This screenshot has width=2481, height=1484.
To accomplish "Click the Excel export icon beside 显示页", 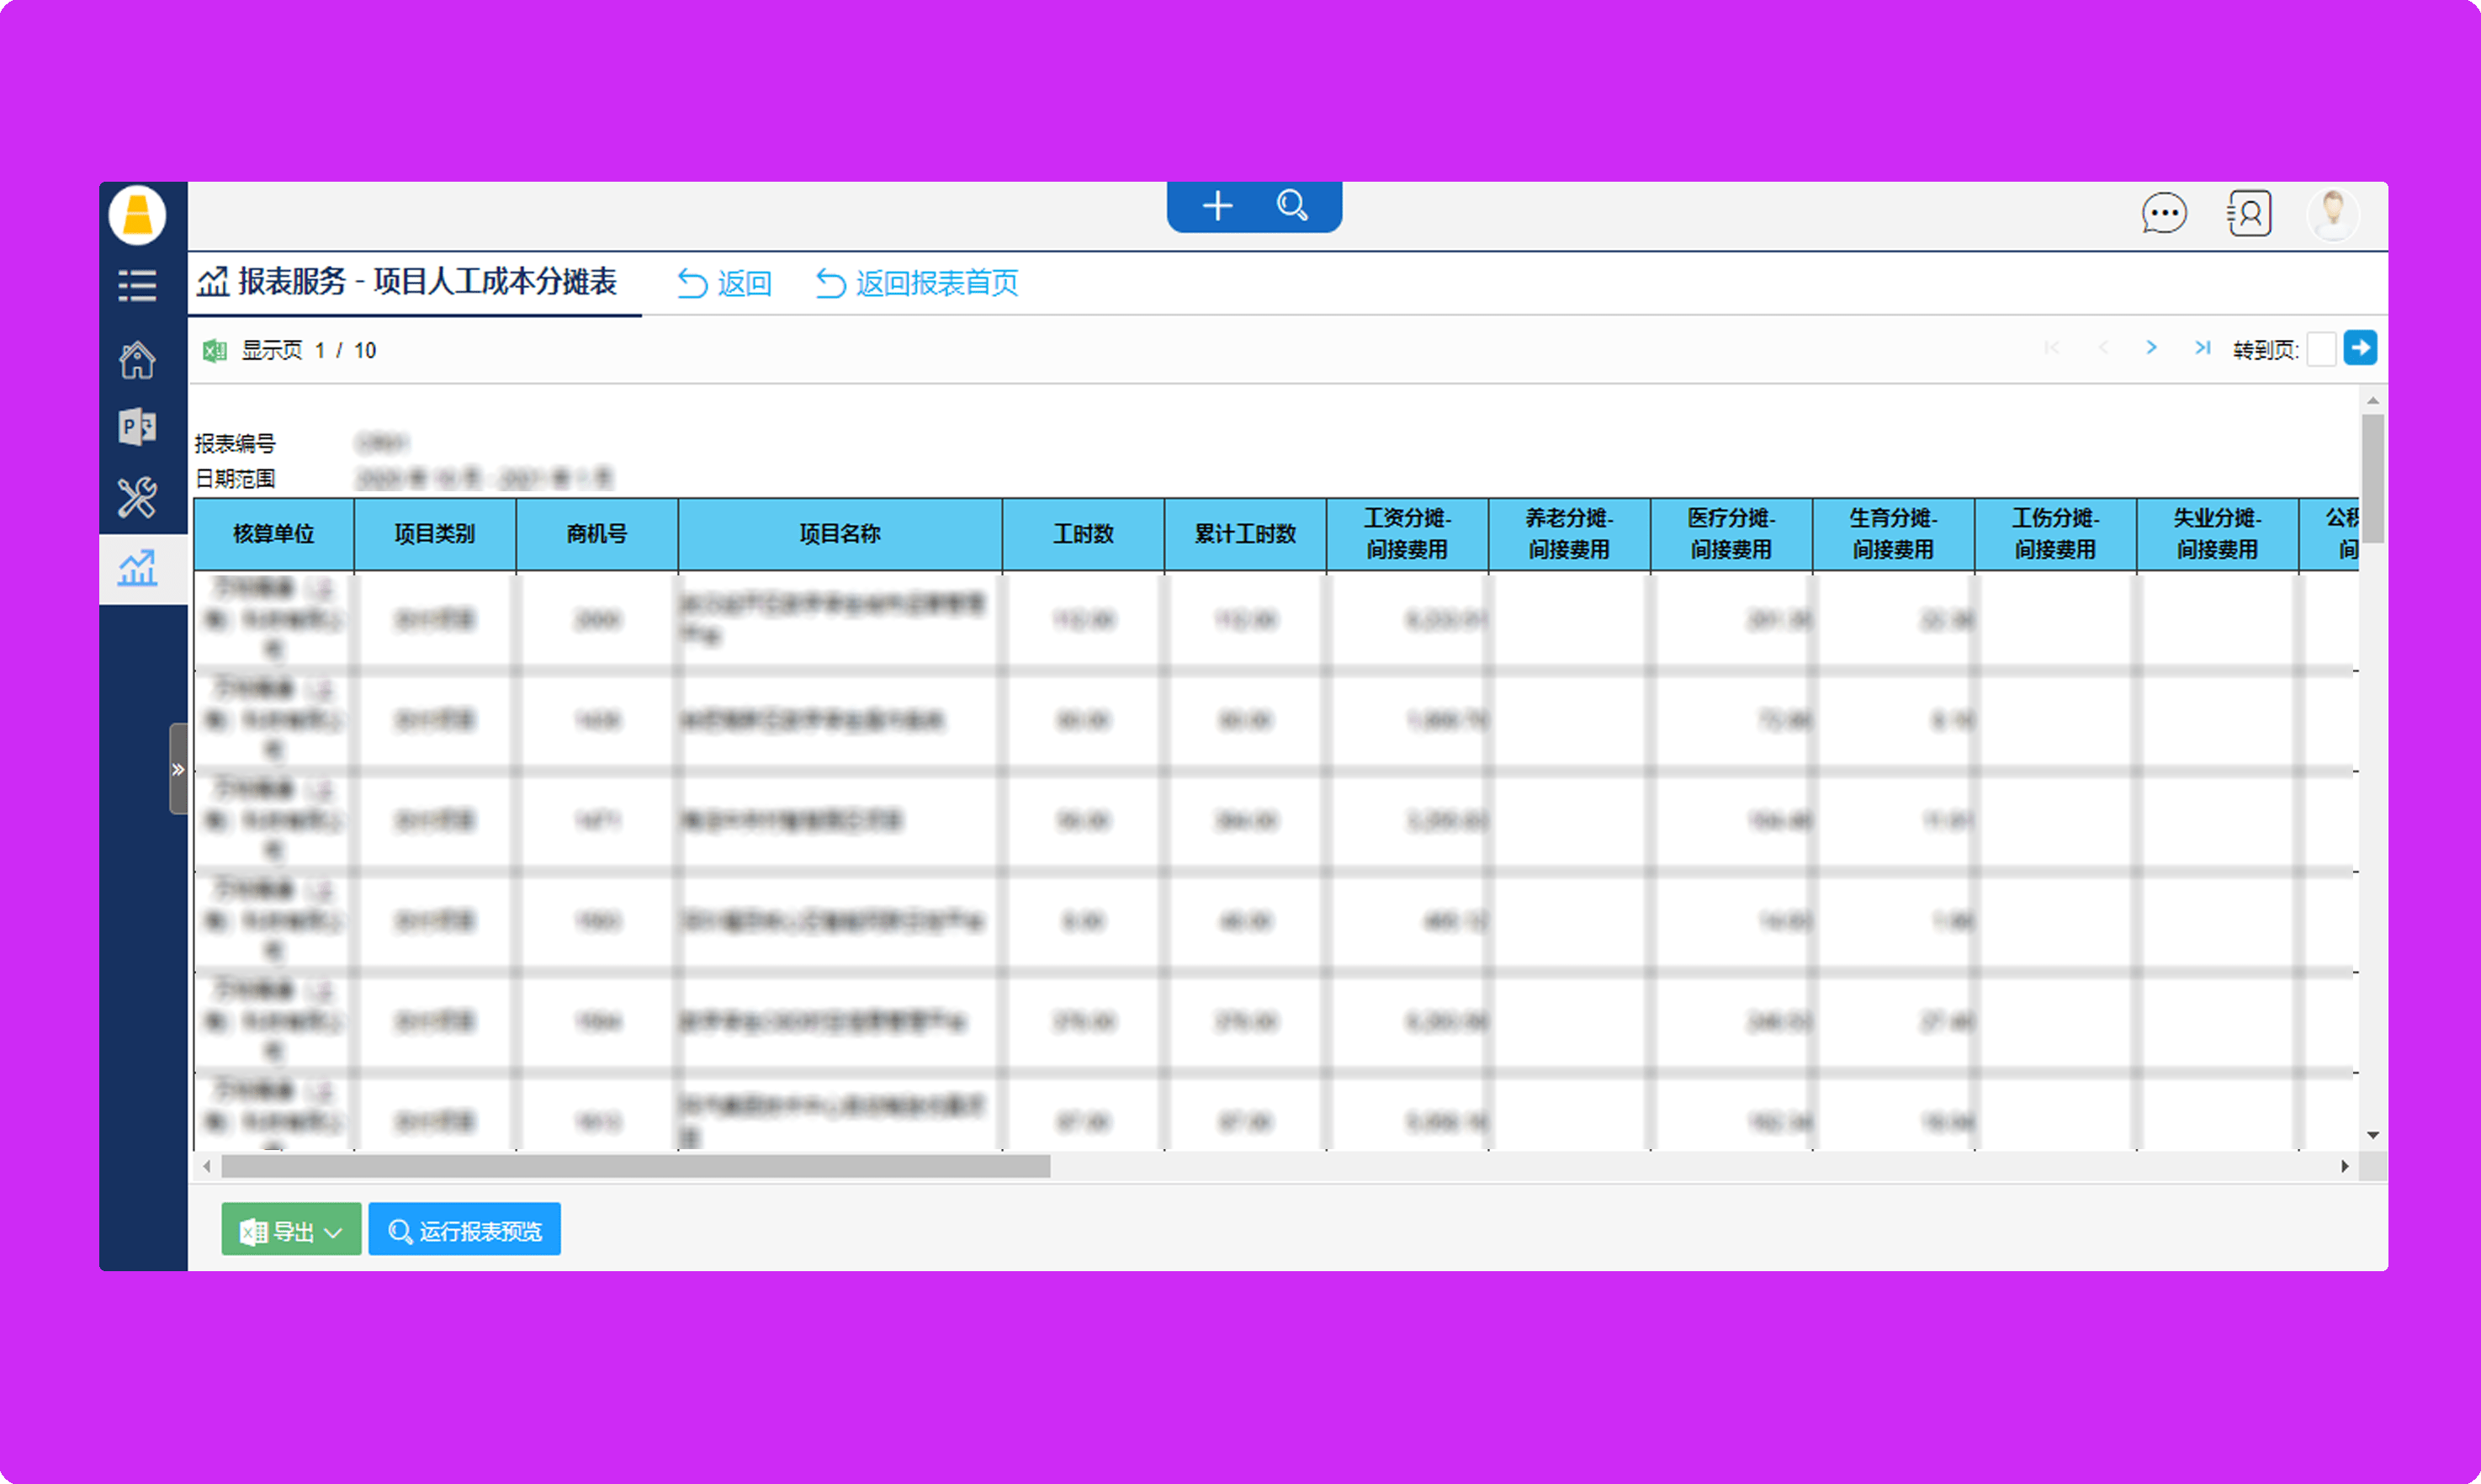I will pos(214,350).
